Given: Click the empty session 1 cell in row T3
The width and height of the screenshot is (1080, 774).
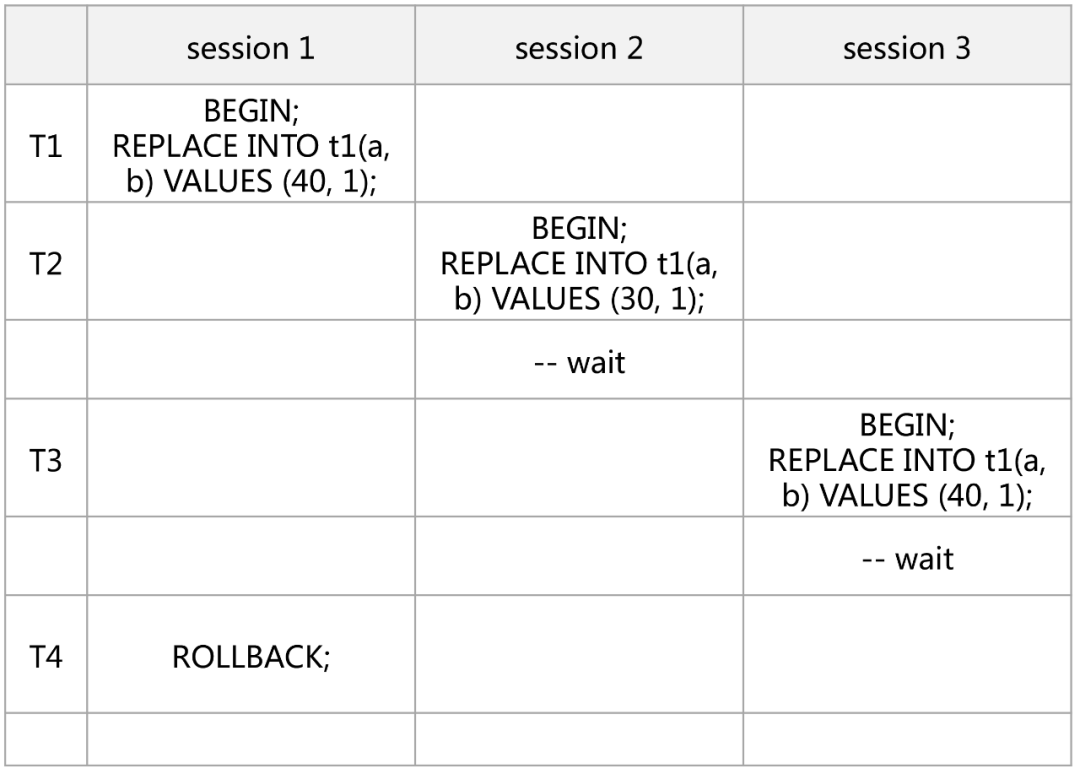Looking at the screenshot, I should (251, 457).
